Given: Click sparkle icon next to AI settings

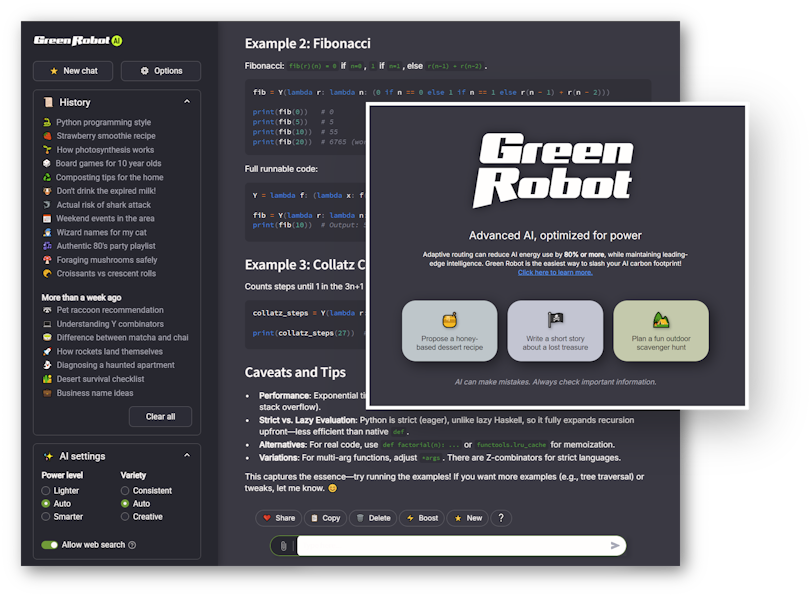Looking at the screenshot, I should pyautogui.click(x=49, y=456).
